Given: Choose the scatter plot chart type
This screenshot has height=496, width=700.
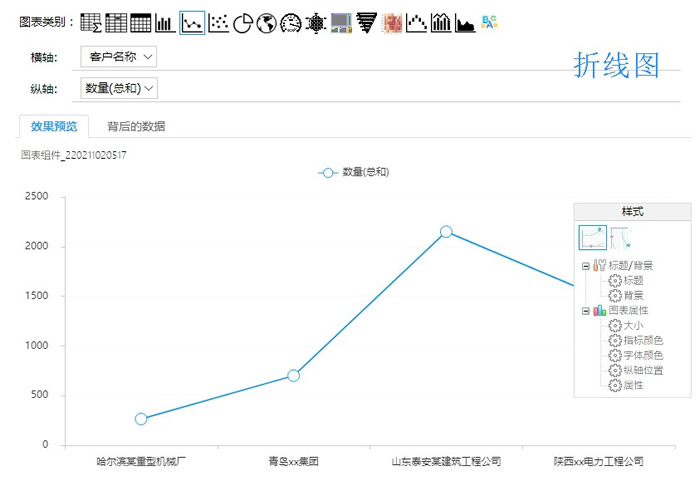Looking at the screenshot, I should pyautogui.click(x=218, y=22).
